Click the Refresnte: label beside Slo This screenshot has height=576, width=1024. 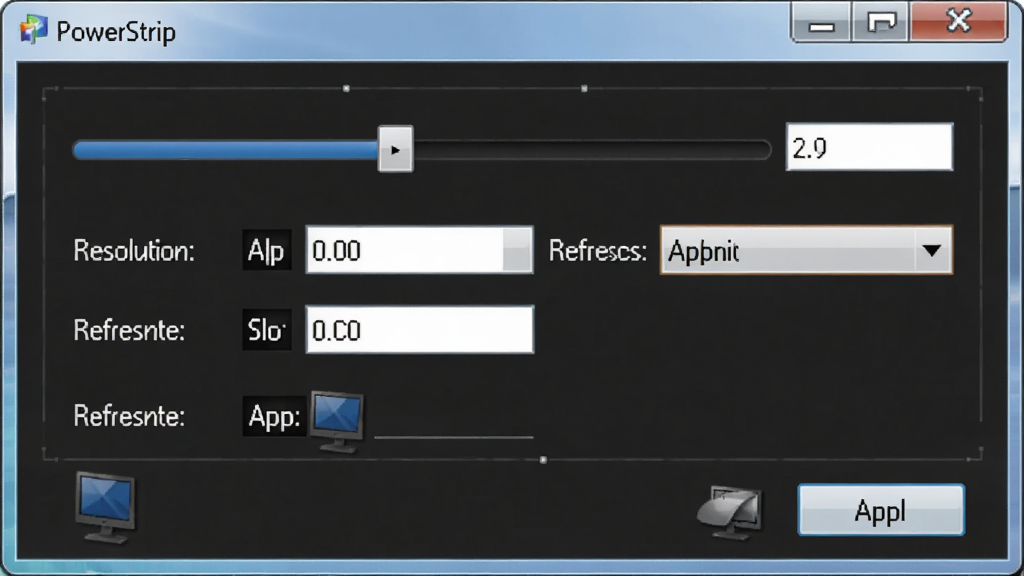[129, 330]
